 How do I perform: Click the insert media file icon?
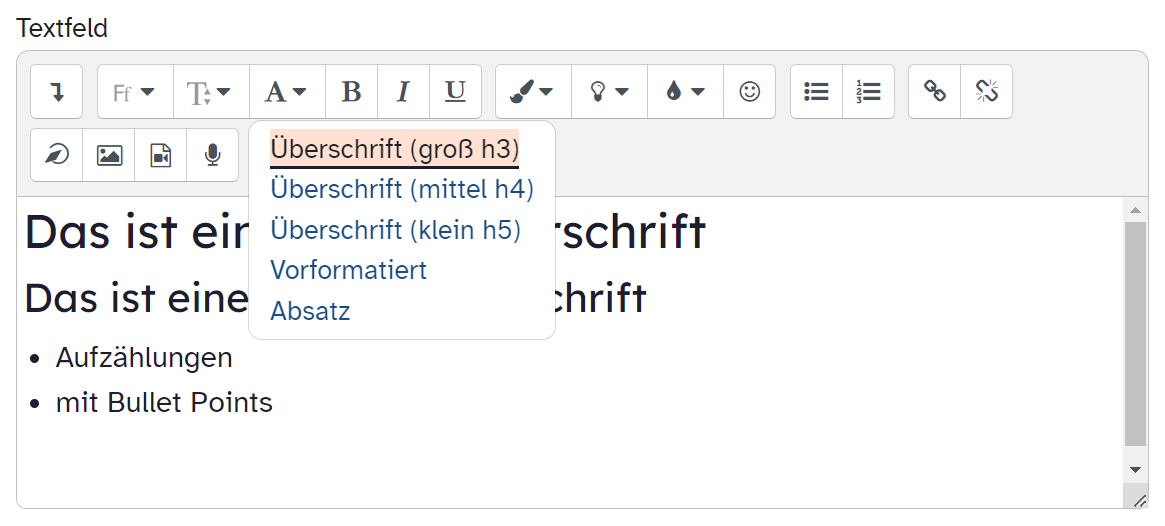(161, 155)
